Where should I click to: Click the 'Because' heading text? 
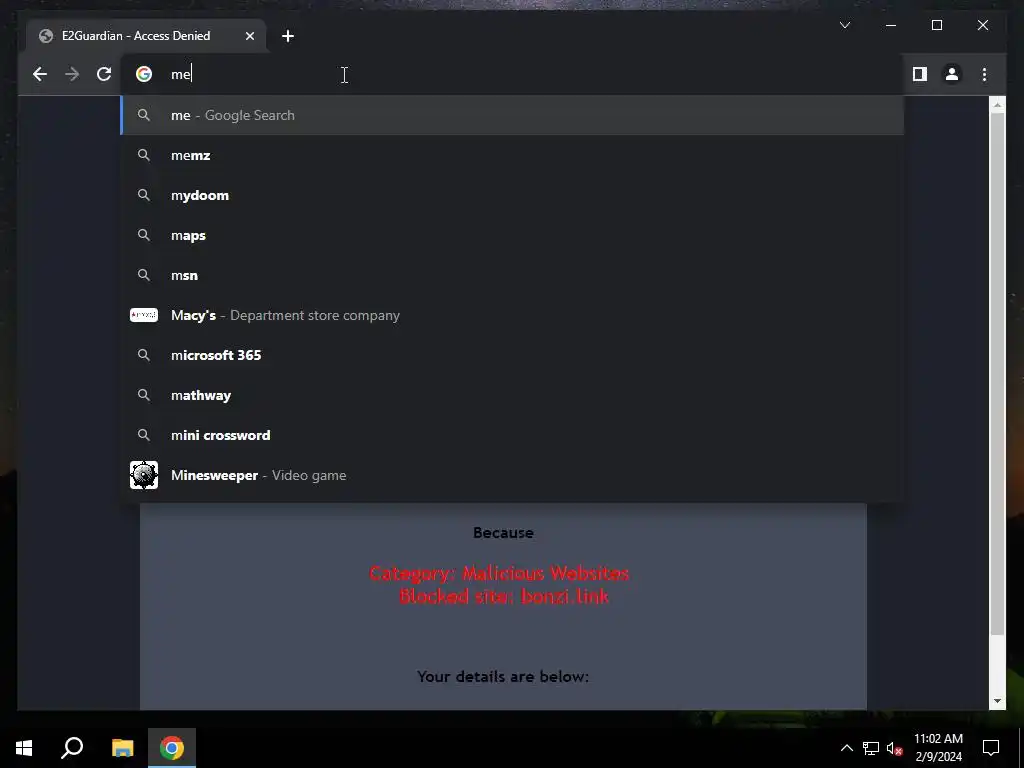click(503, 533)
